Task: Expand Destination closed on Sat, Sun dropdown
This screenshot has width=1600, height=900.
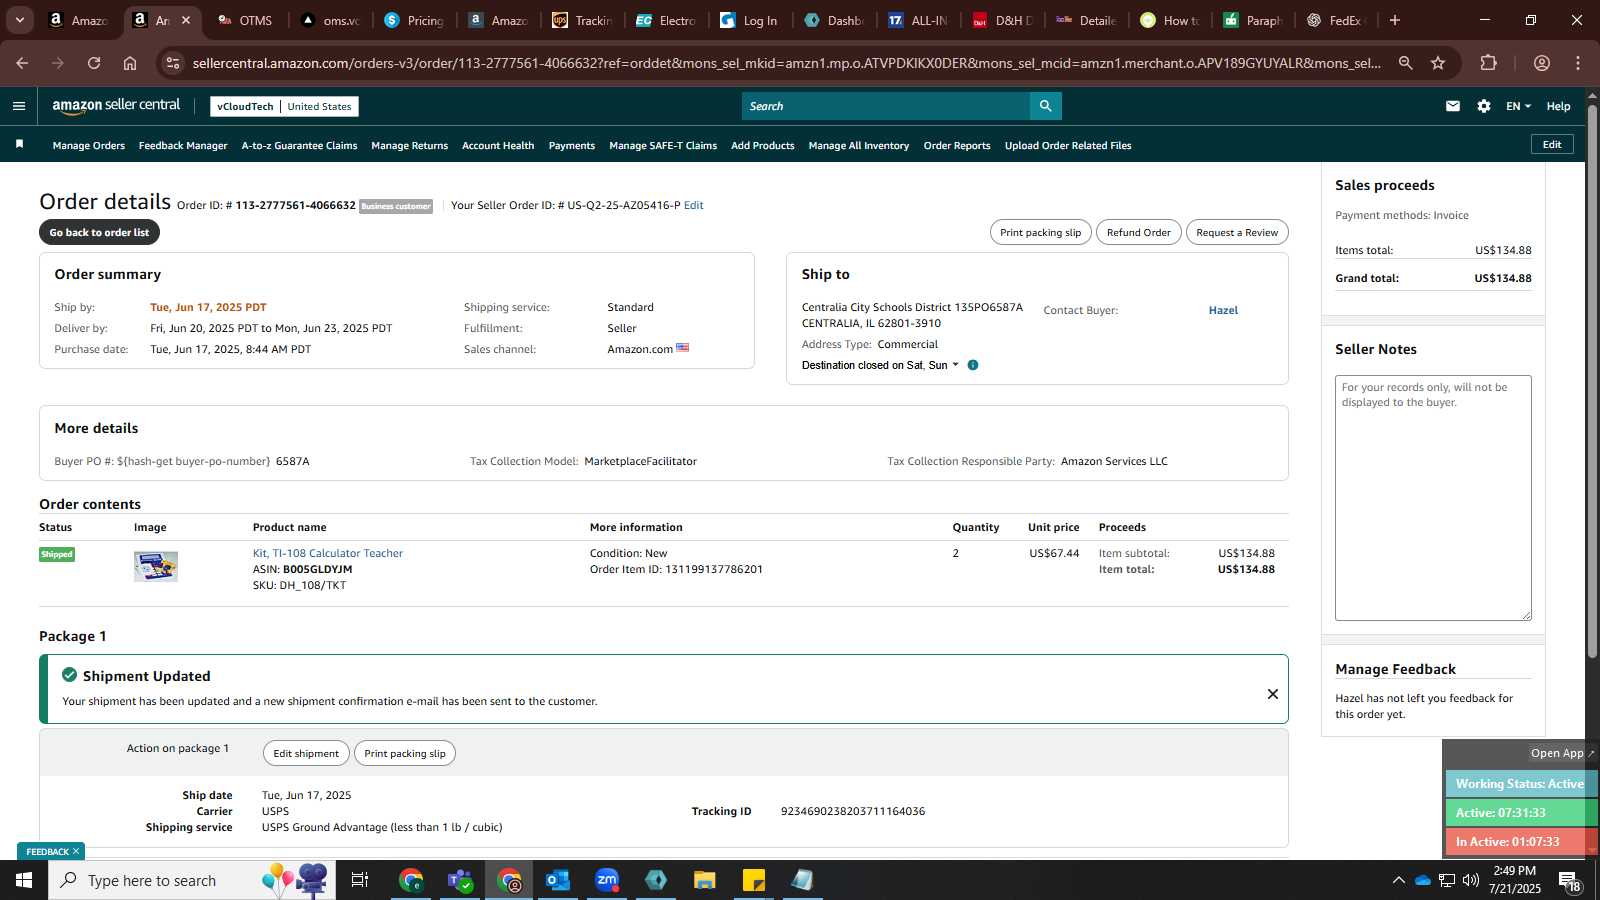Action: pyautogui.click(x=880, y=365)
